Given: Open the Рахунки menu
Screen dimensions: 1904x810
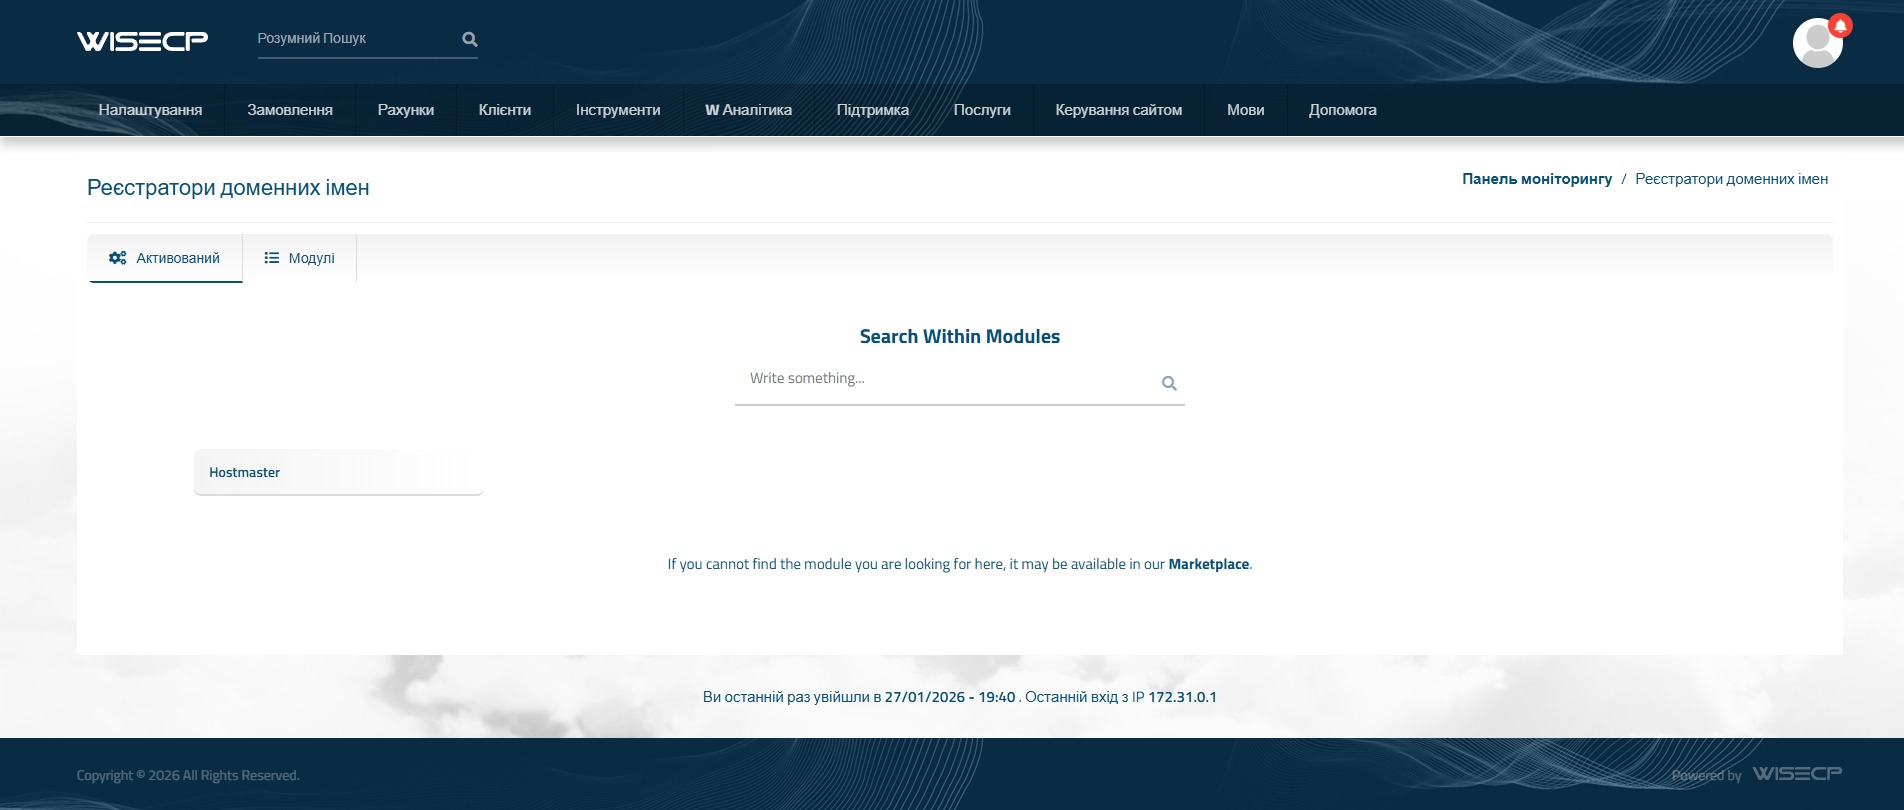Looking at the screenshot, I should (x=405, y=110).
